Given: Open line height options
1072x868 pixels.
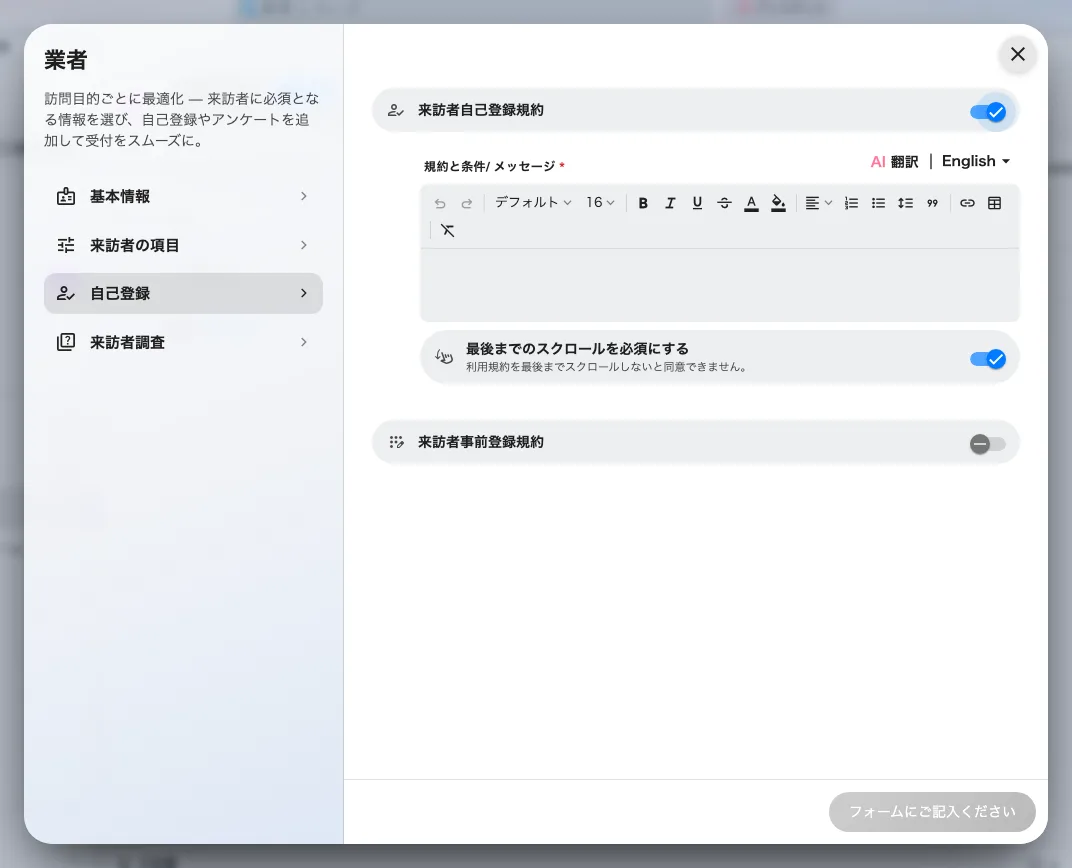Looking at the screenshot, I should click(905, 203).
